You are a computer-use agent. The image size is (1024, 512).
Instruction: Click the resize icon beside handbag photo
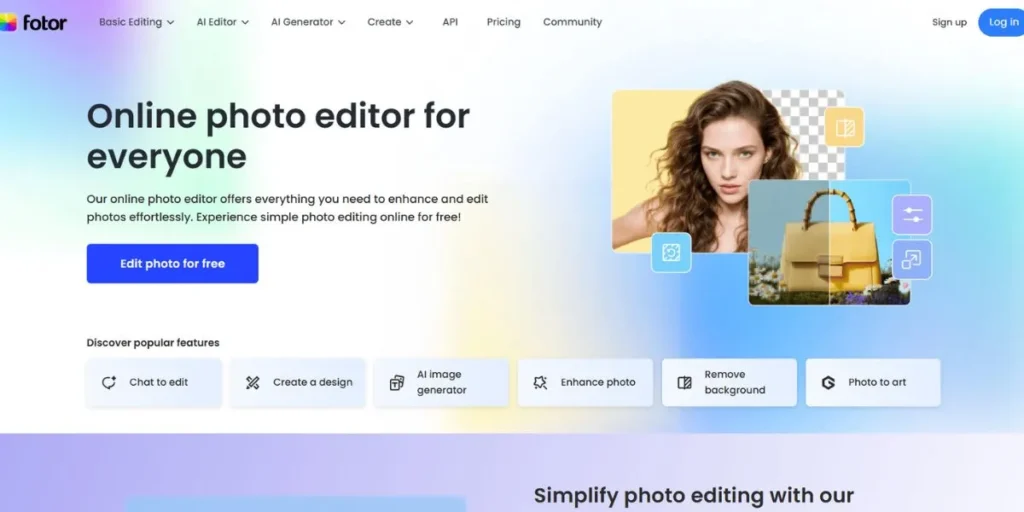pyautogui.click(x=911, y=260)
